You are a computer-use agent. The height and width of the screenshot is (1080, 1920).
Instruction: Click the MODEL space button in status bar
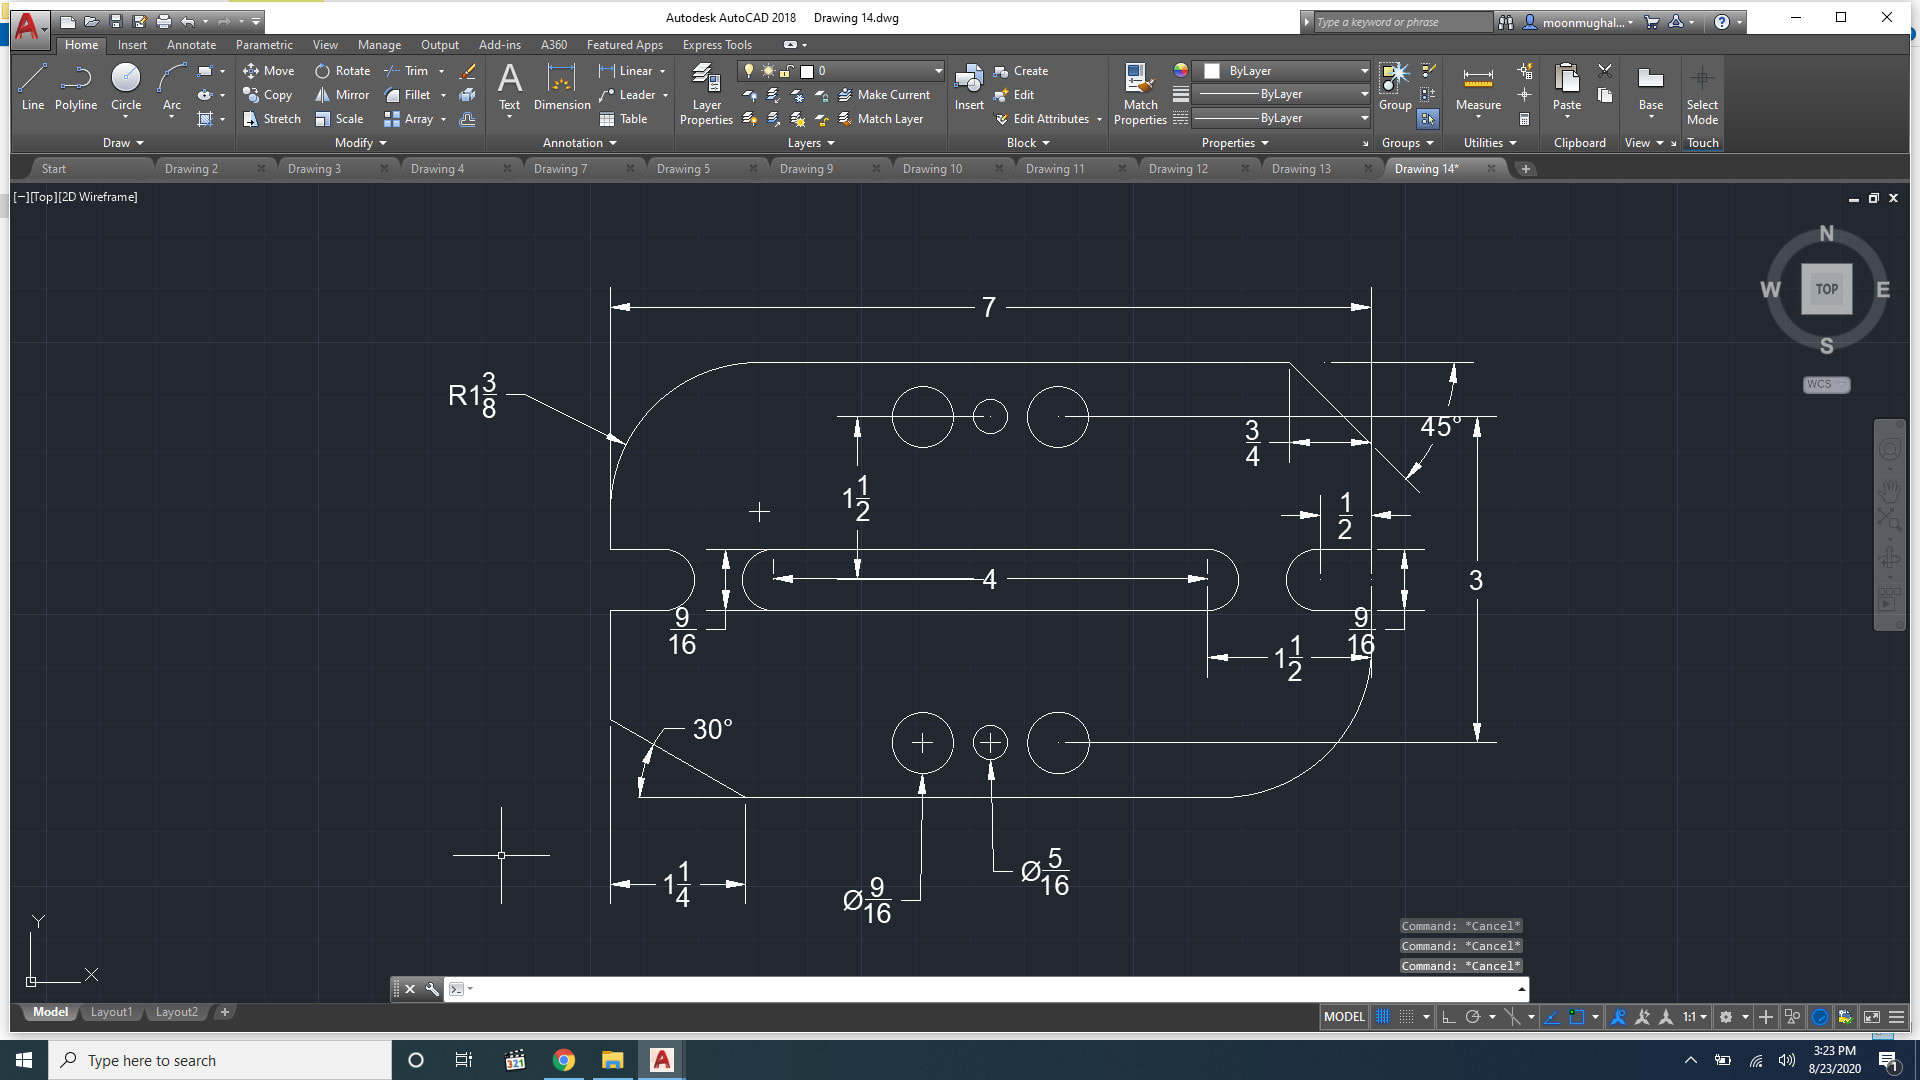[1344, 1017]
